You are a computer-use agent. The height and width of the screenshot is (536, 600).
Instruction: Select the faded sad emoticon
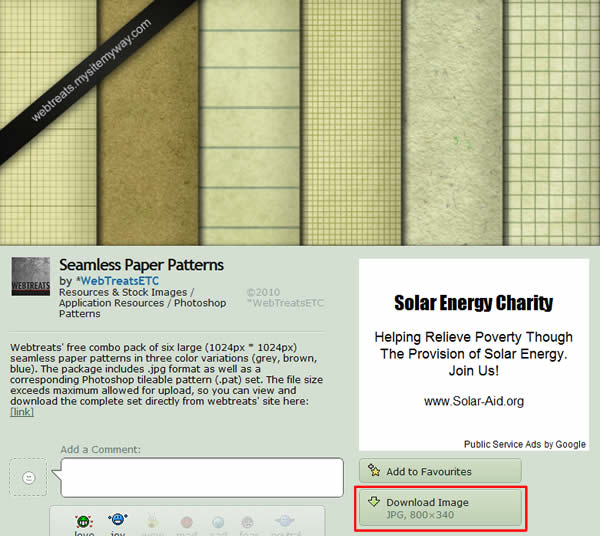point(218,522)
